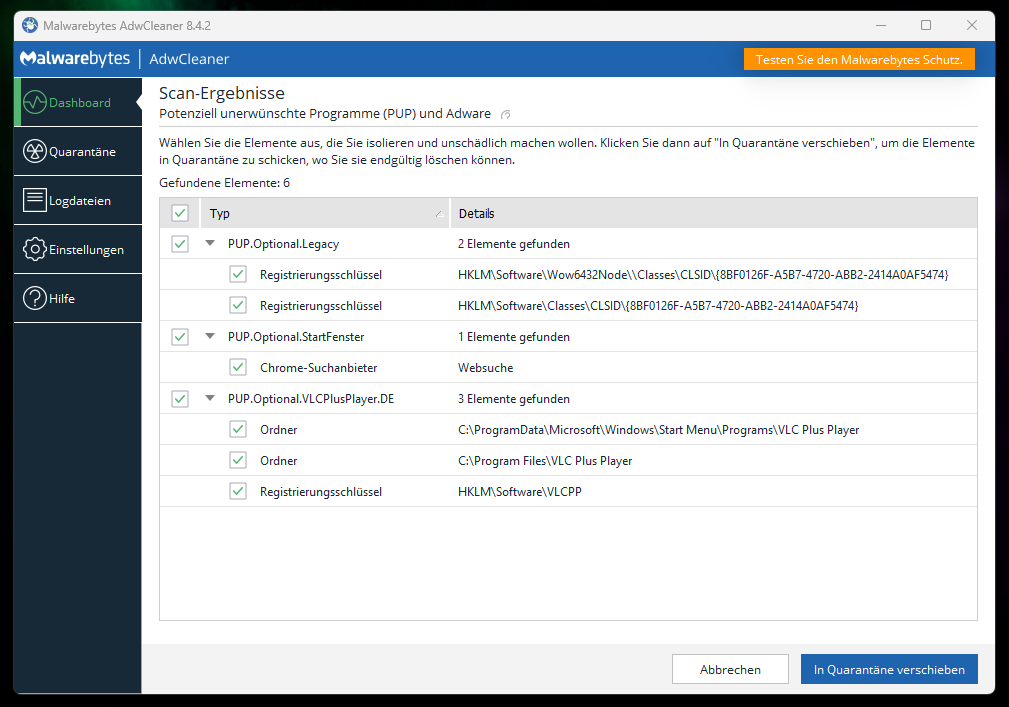
Task: Uncheck the Wow6432Node registry key checkbox
Action: [x=238, y=275]
